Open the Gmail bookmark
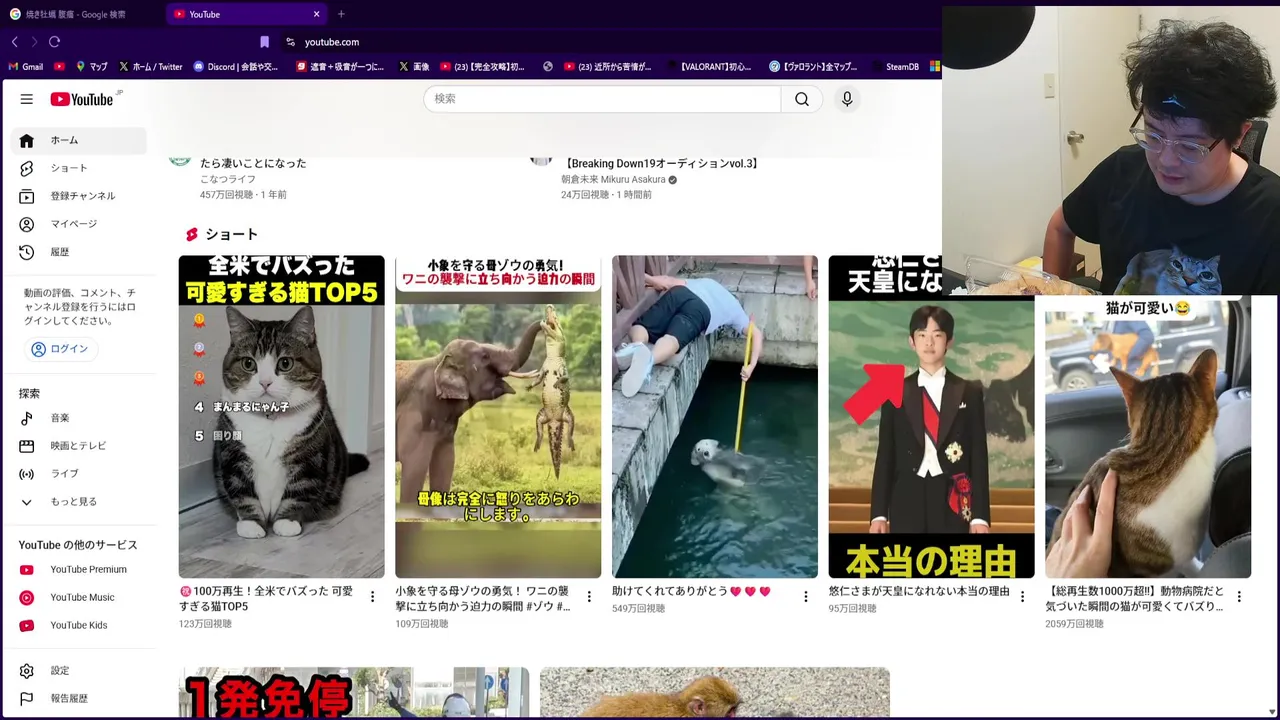The width and height of the screenshot is (1280, 720). pyautogui.click(x=26, y=67)
